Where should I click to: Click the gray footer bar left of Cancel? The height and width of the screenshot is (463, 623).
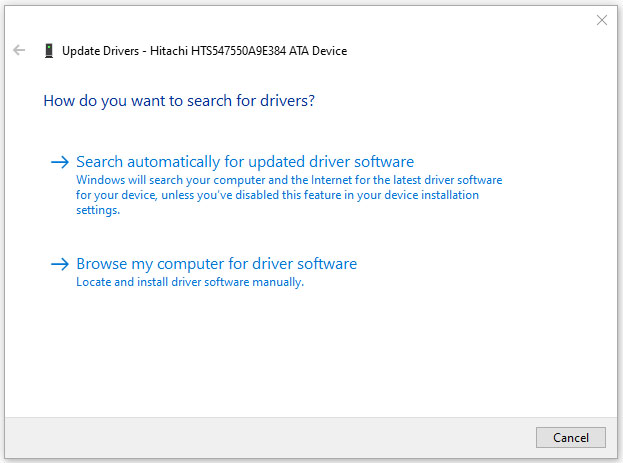click(x=270, y=437)
